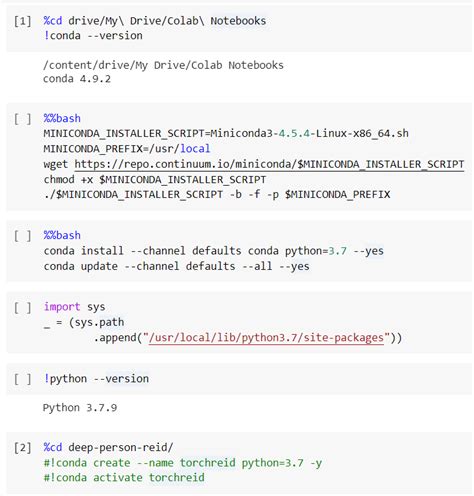Viewport: 474px width, 496px height.
Task: Click the chmod +x installer script line
Action: pyautogui.click(x=155, y=180)
